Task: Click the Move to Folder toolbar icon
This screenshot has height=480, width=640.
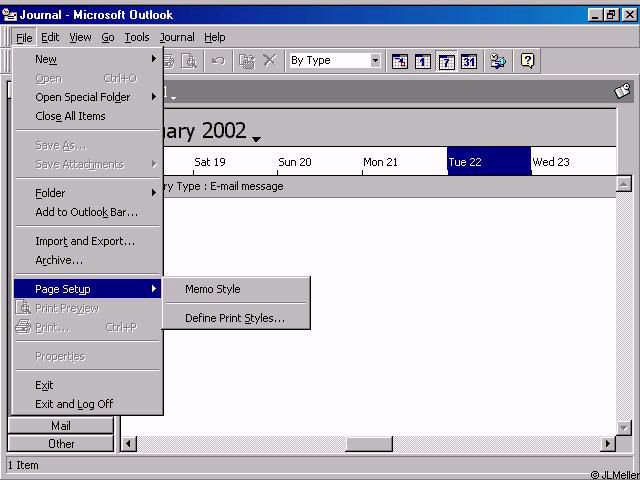Action: pos(247,61)
